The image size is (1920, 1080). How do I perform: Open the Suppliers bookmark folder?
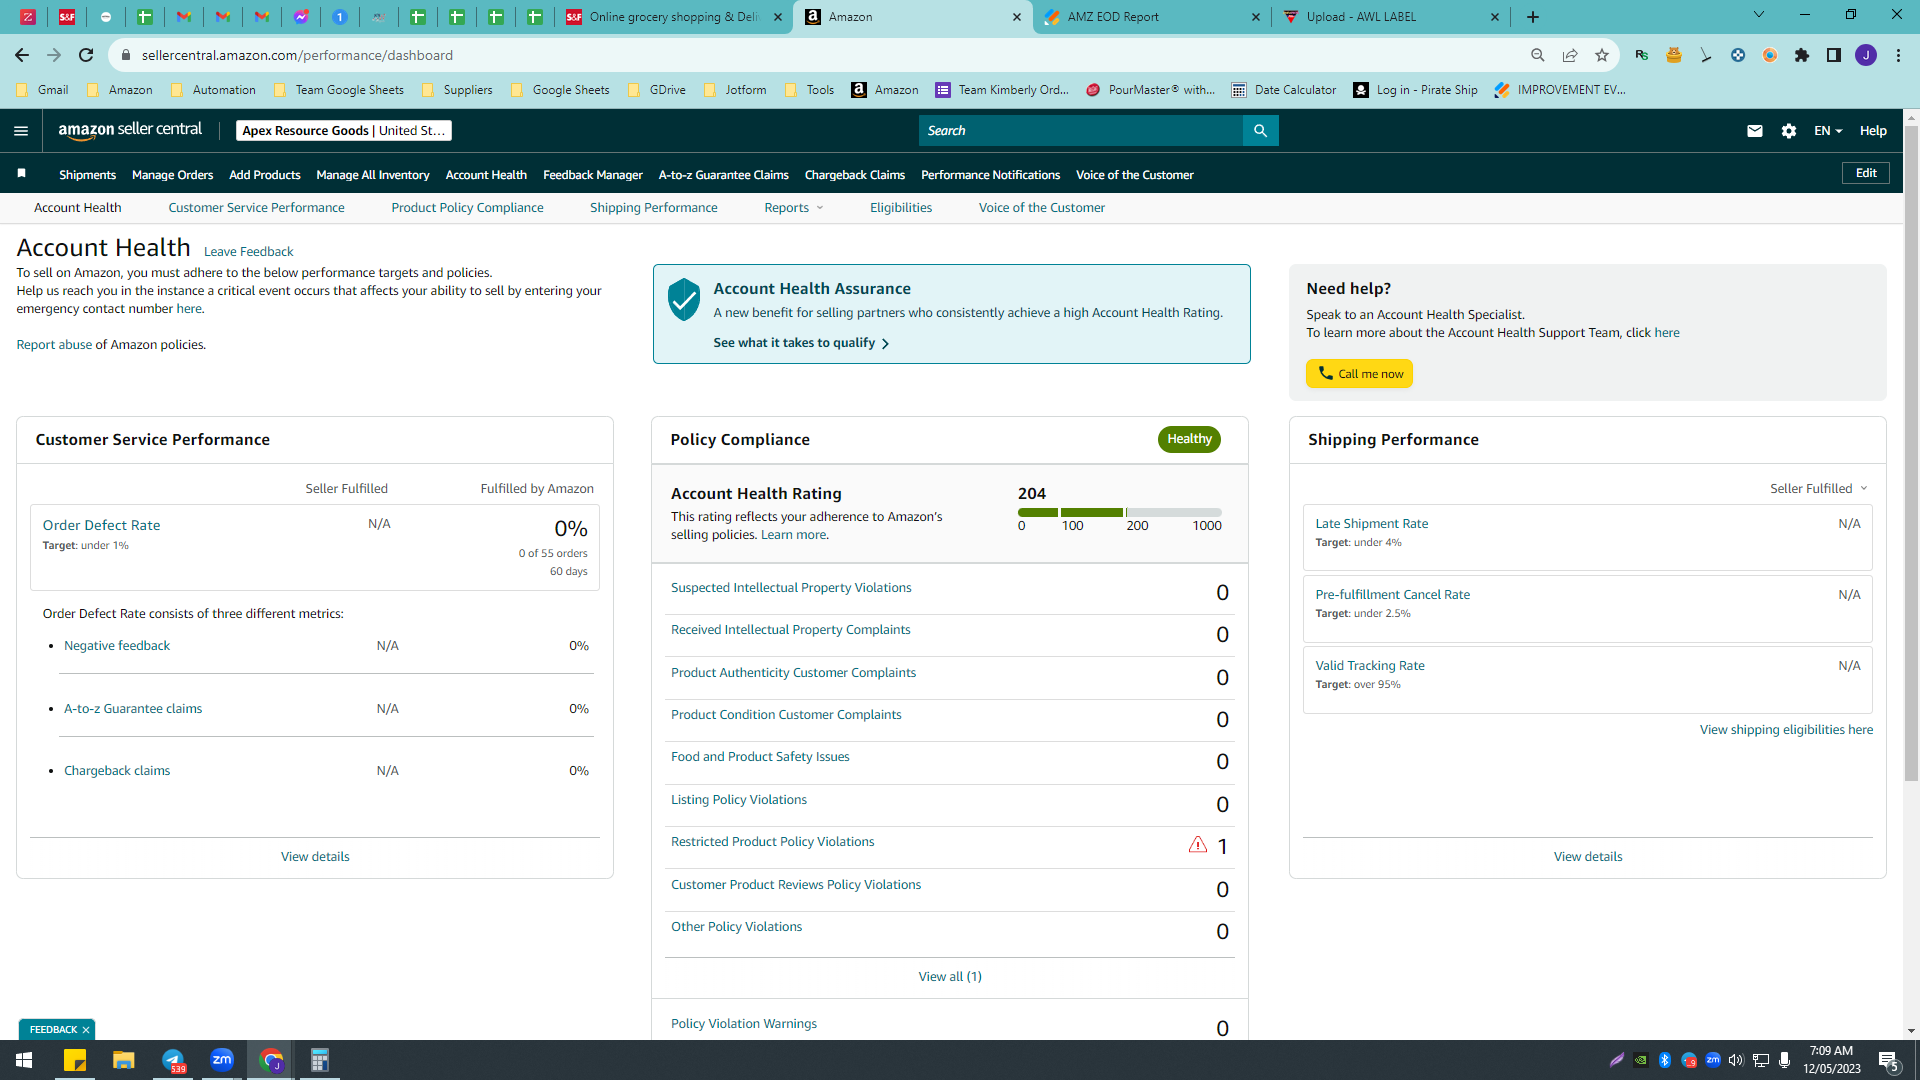(x=457, y=90)
